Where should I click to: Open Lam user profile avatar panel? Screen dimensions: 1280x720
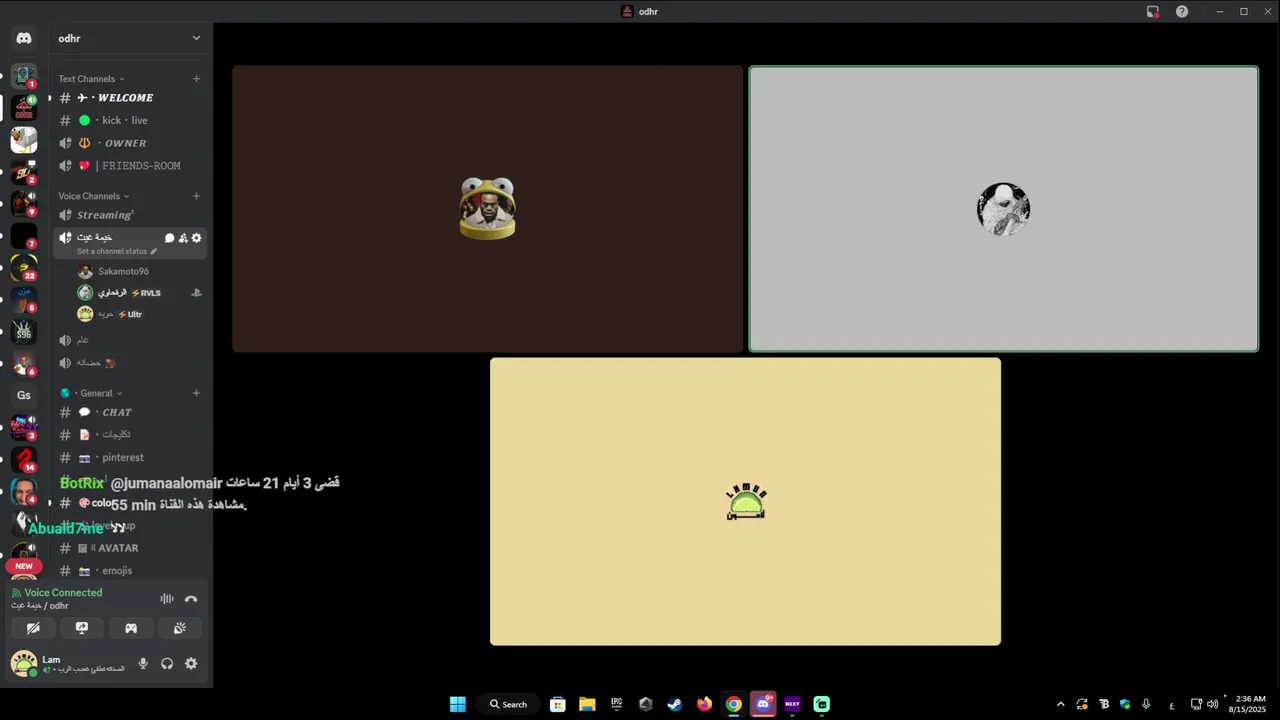click(x=68, y=663)
